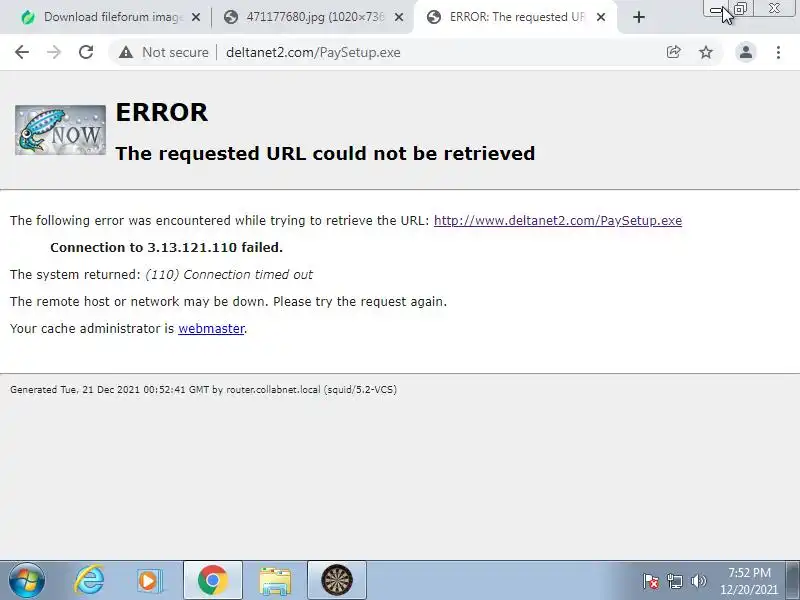Reload the current page
The height and width of the screenshot is (600, 800).
tap(86, 52)
